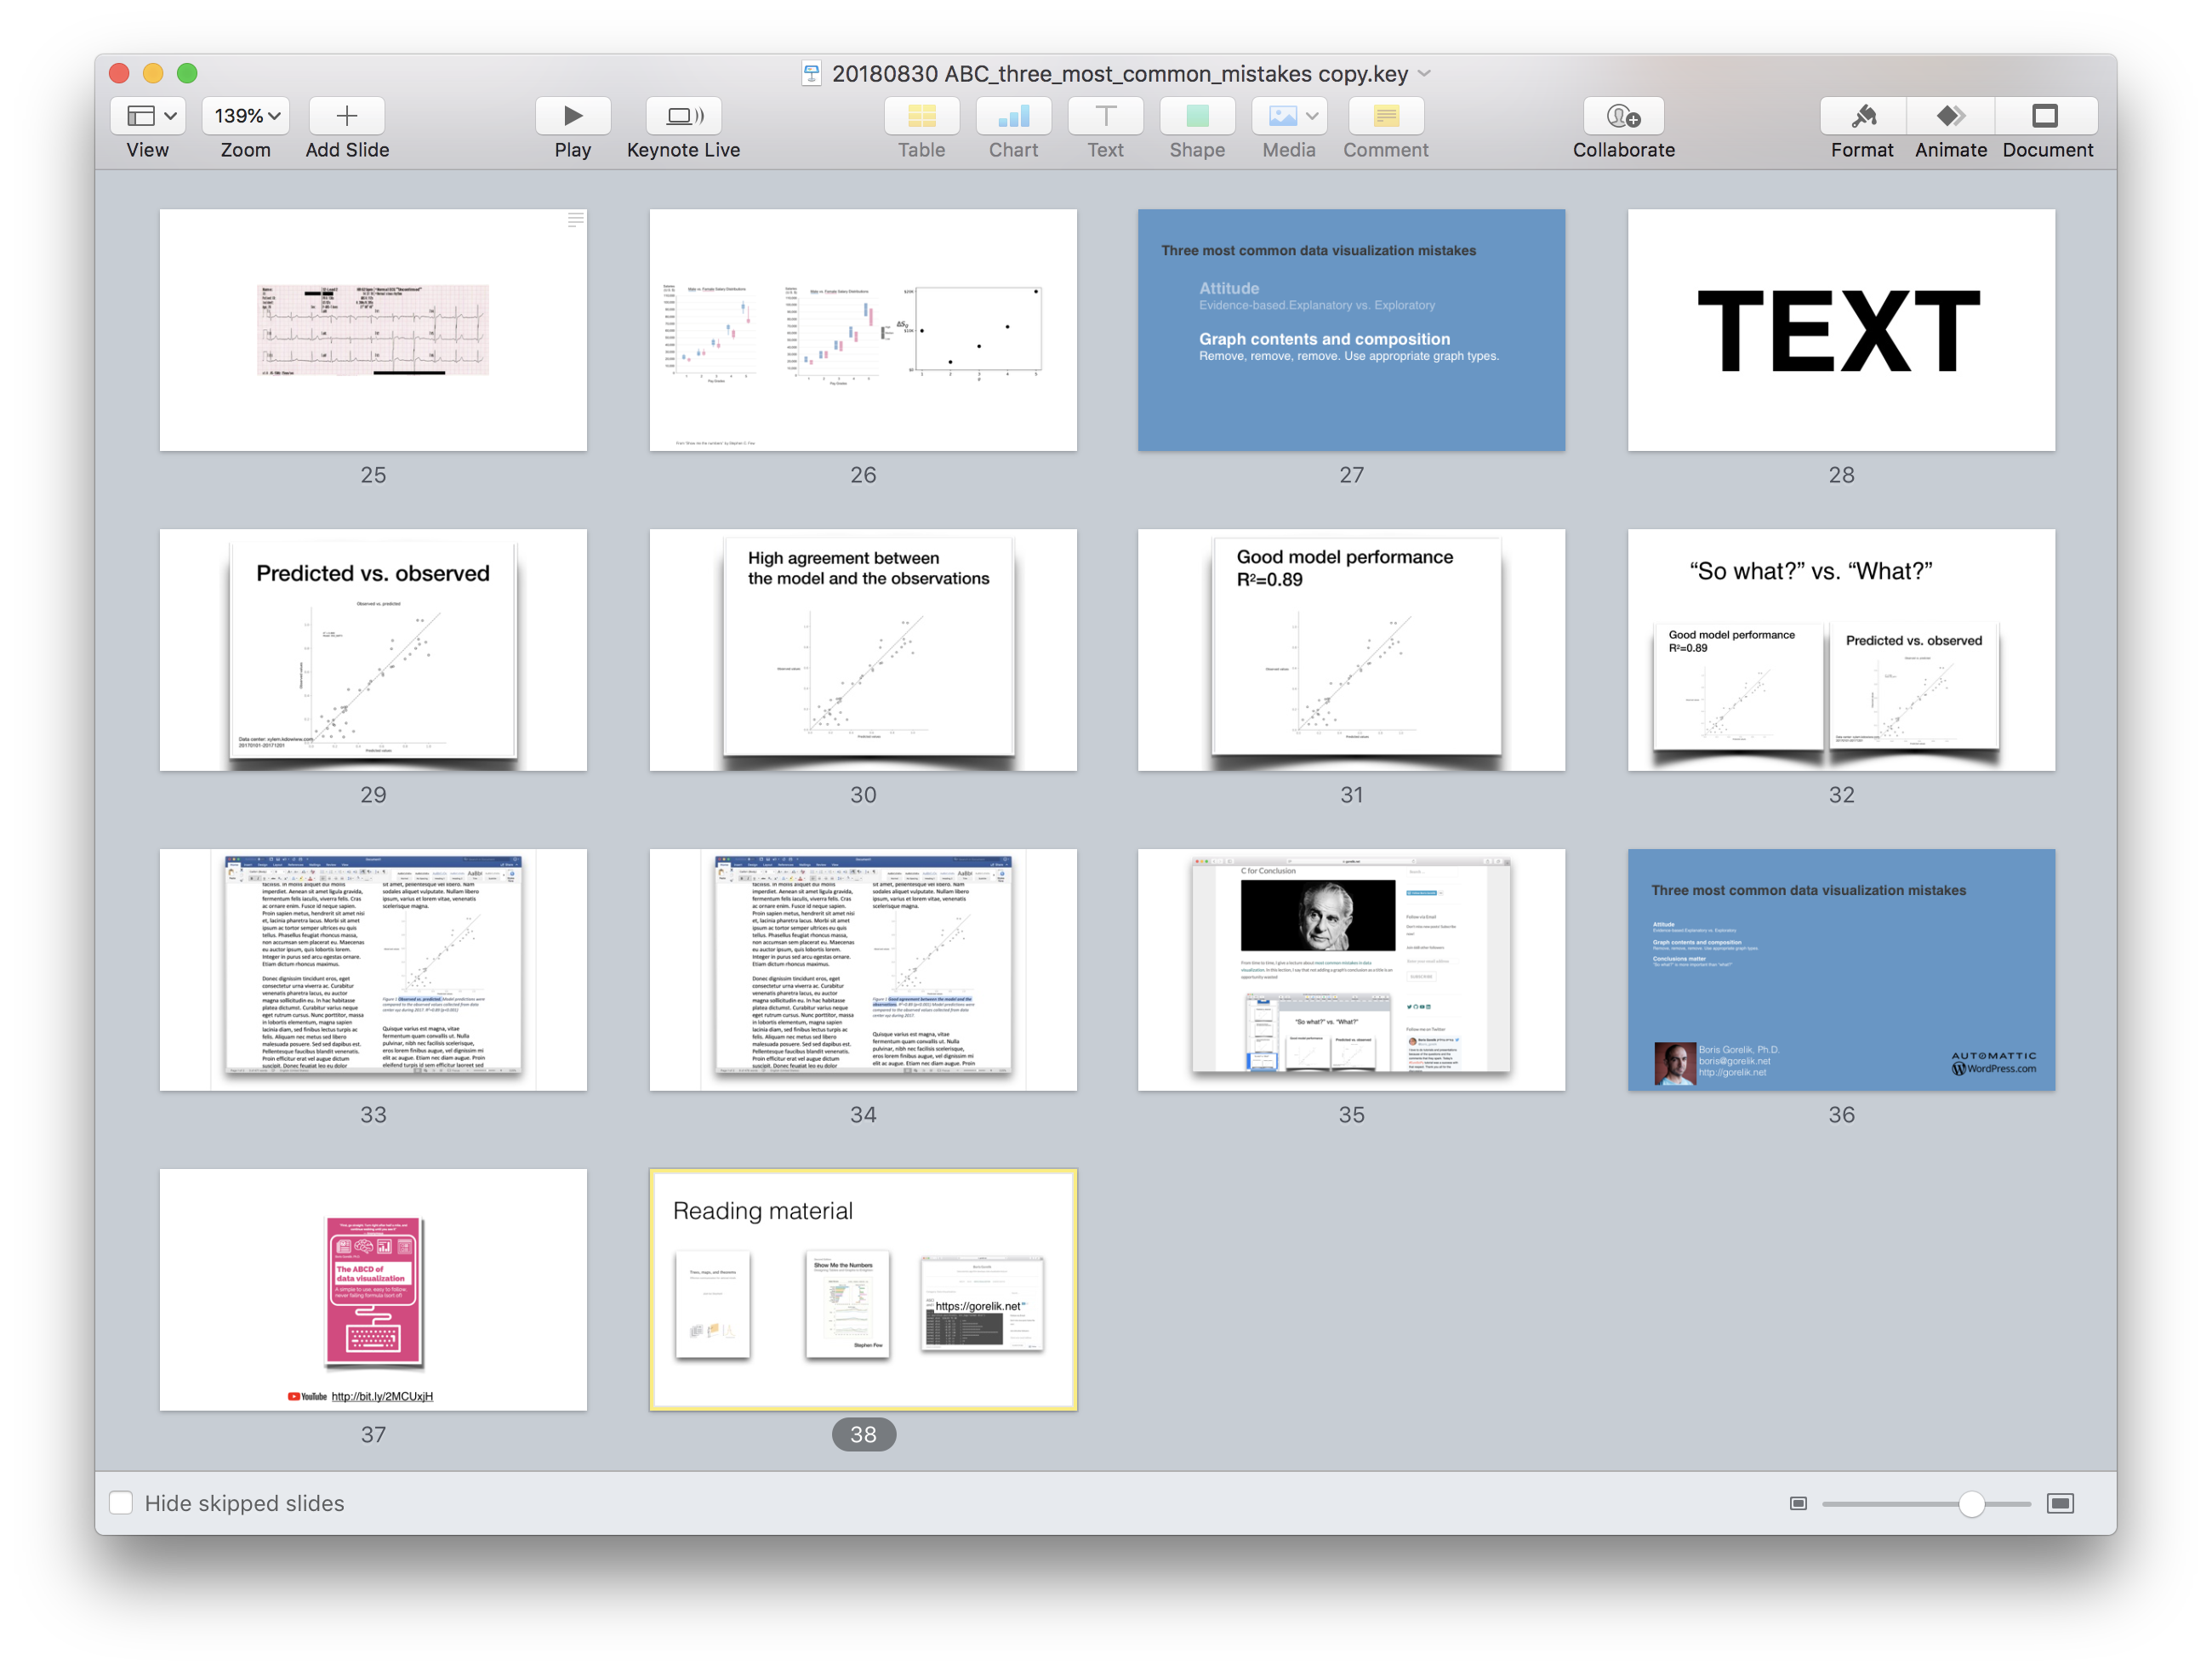
Task: Click the slide number 38 badge
Action: click(863, 1434)
